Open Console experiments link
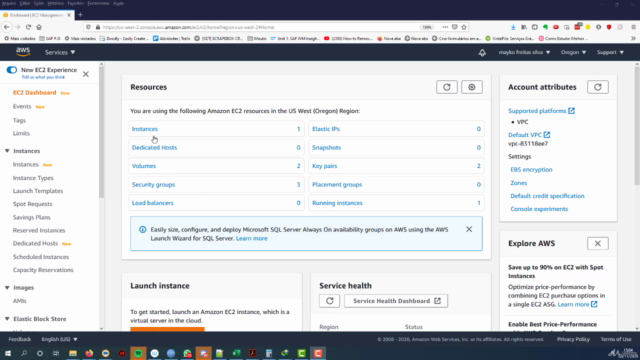The height and width of the screenshot is (360, 640). [x=539, y=209]
